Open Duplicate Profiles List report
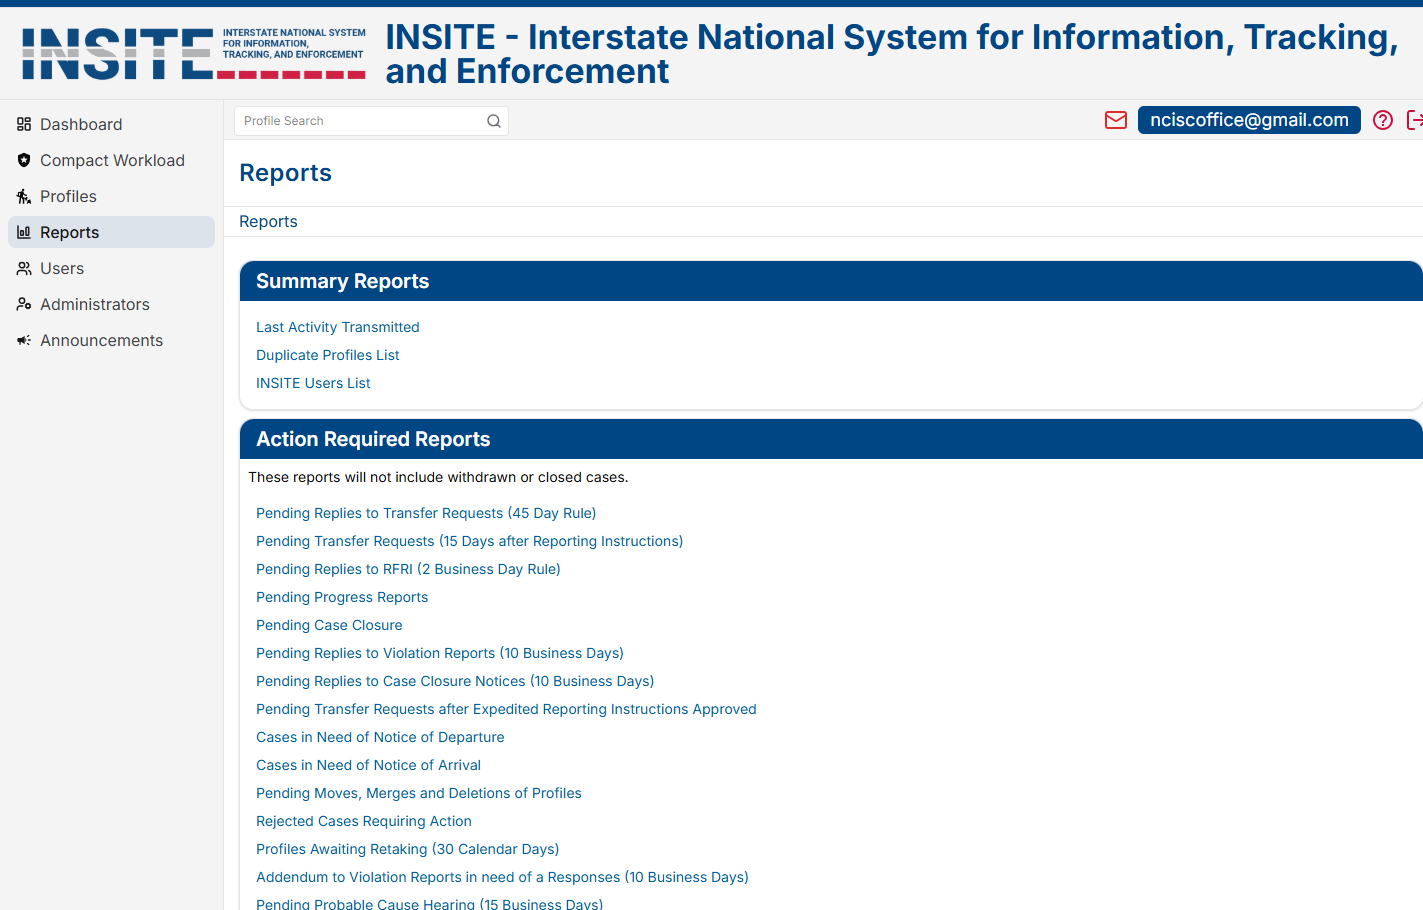The height and width of the screenshot is (910, 1423). click(x=328, y=355)
